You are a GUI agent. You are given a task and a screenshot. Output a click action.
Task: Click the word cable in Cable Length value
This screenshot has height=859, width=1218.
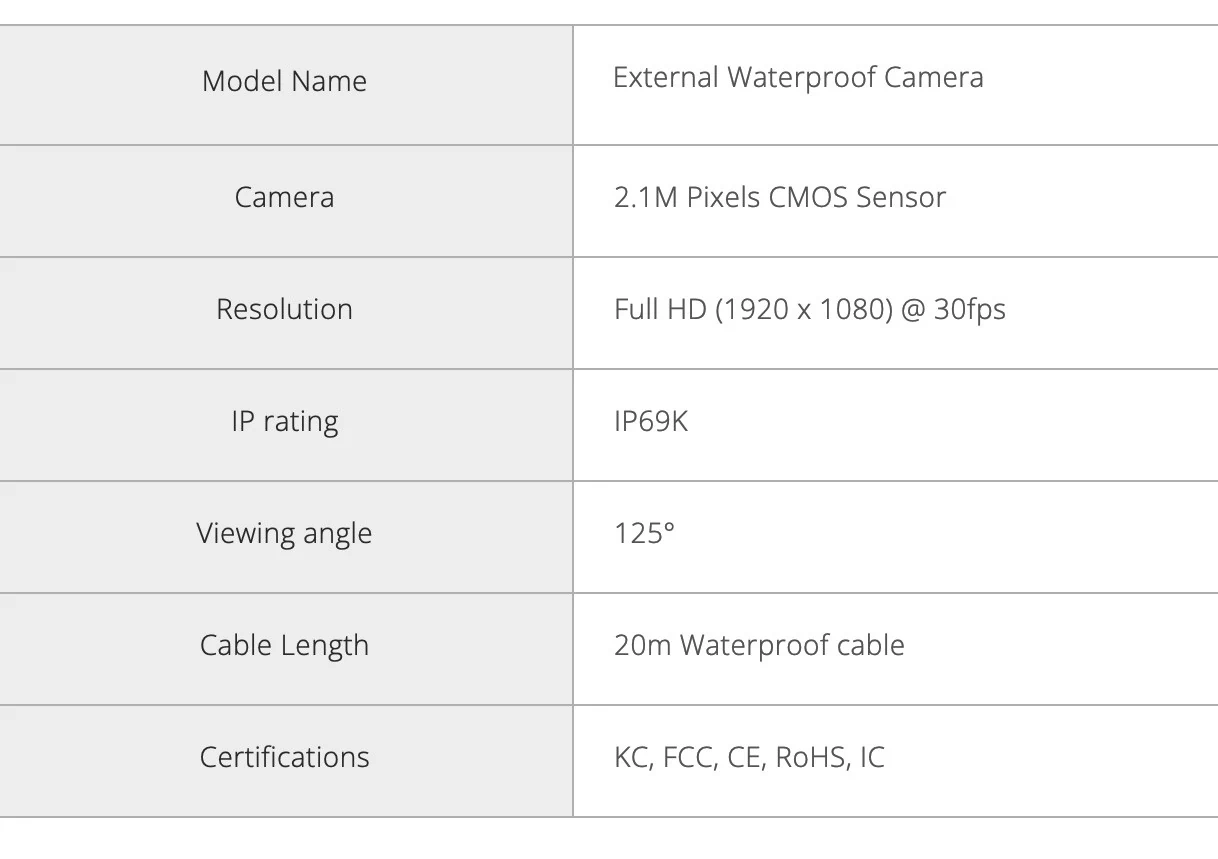pyautogui.click(x=870, y=645)
